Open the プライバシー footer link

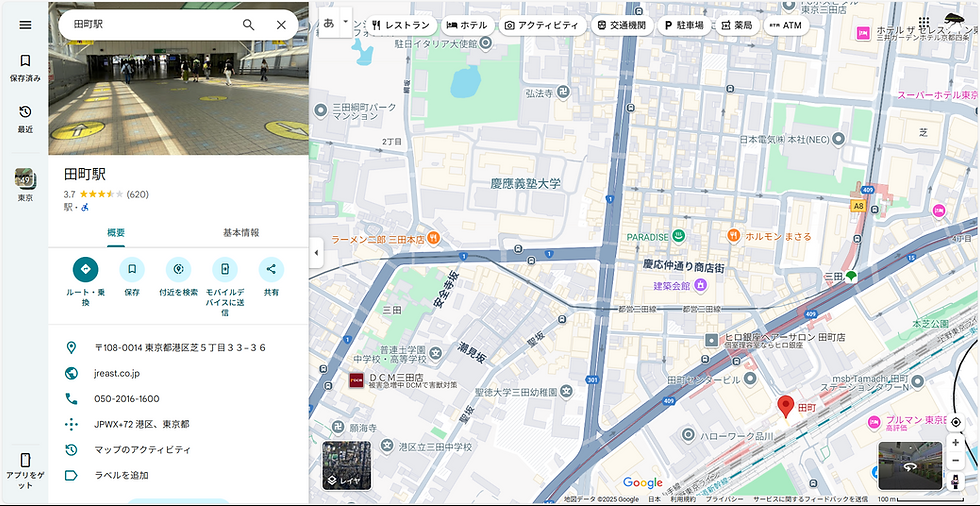[x=726, y=500]
